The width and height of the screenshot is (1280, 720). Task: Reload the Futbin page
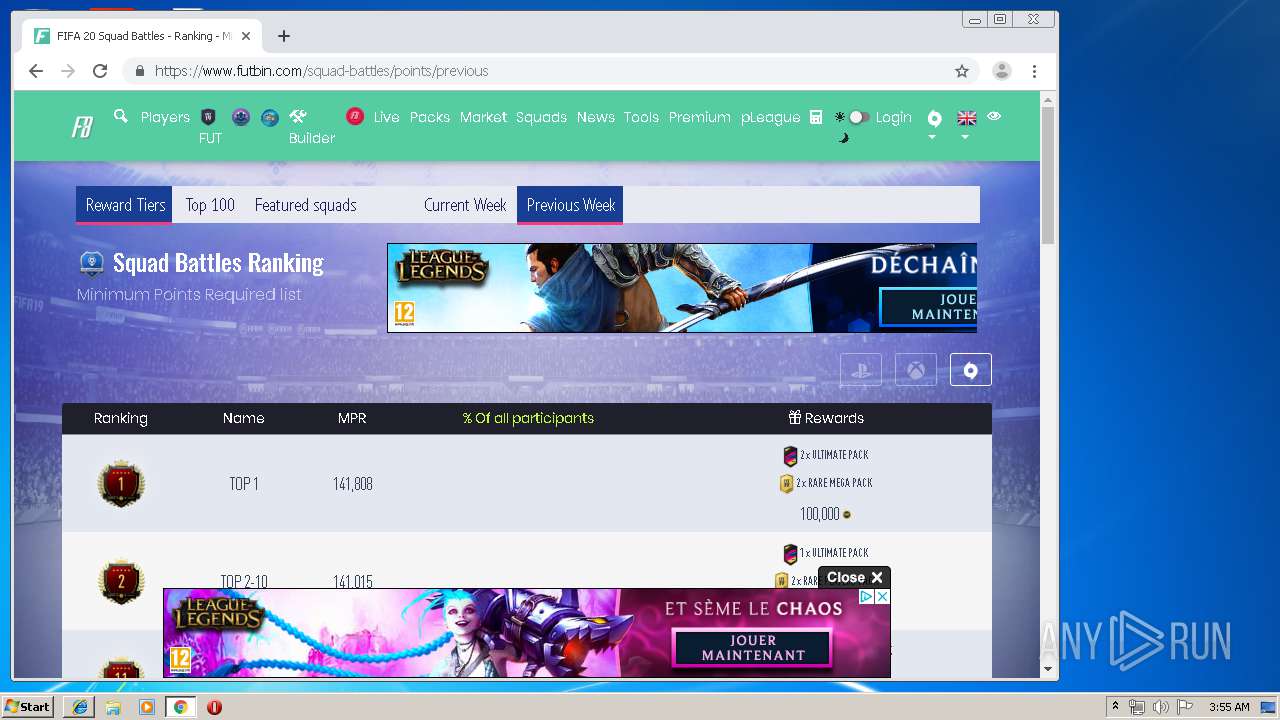coord(100,71)
